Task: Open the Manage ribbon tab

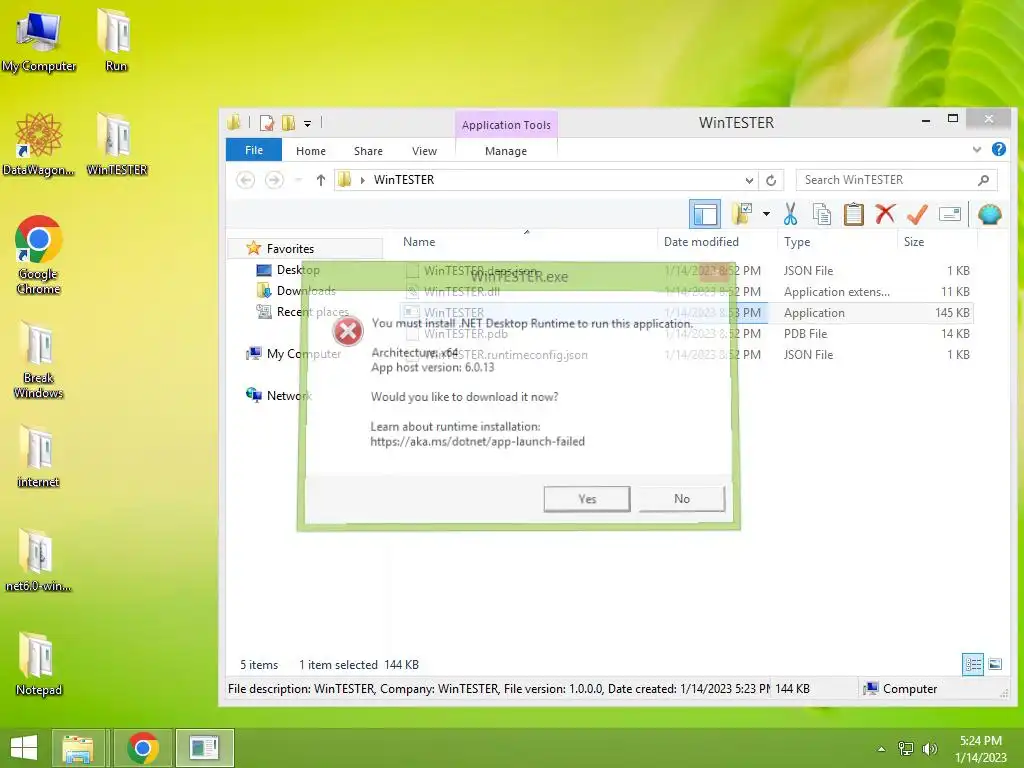Action: coord(505,151)
